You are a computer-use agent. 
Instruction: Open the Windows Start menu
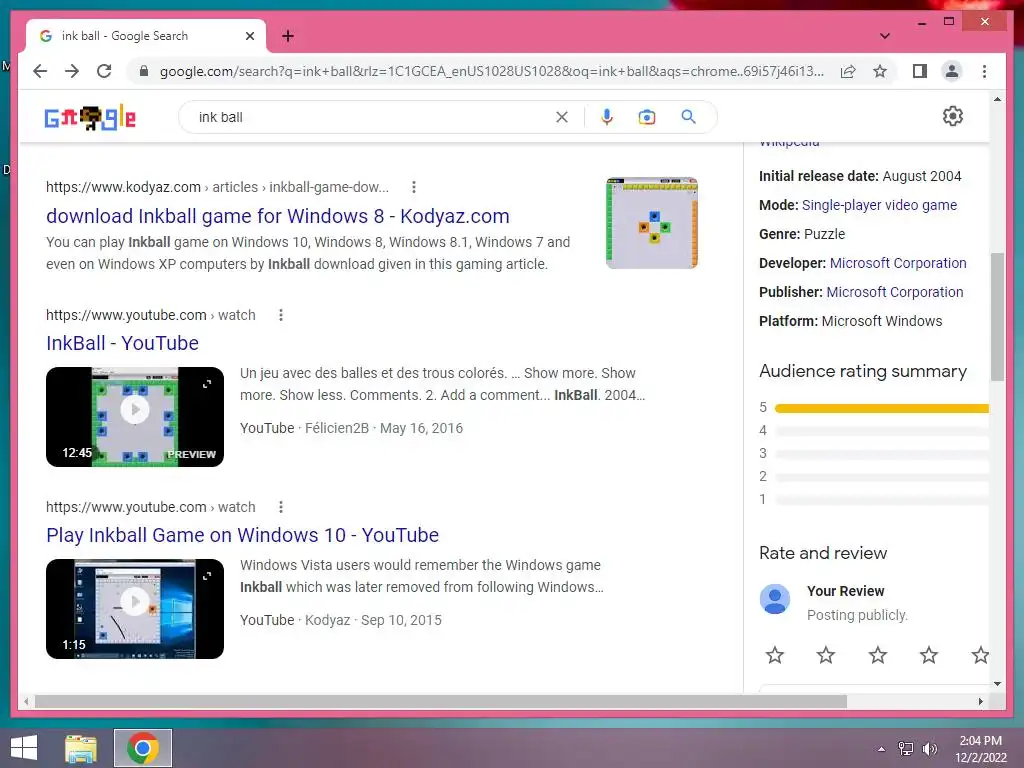[x=24, y=748]
